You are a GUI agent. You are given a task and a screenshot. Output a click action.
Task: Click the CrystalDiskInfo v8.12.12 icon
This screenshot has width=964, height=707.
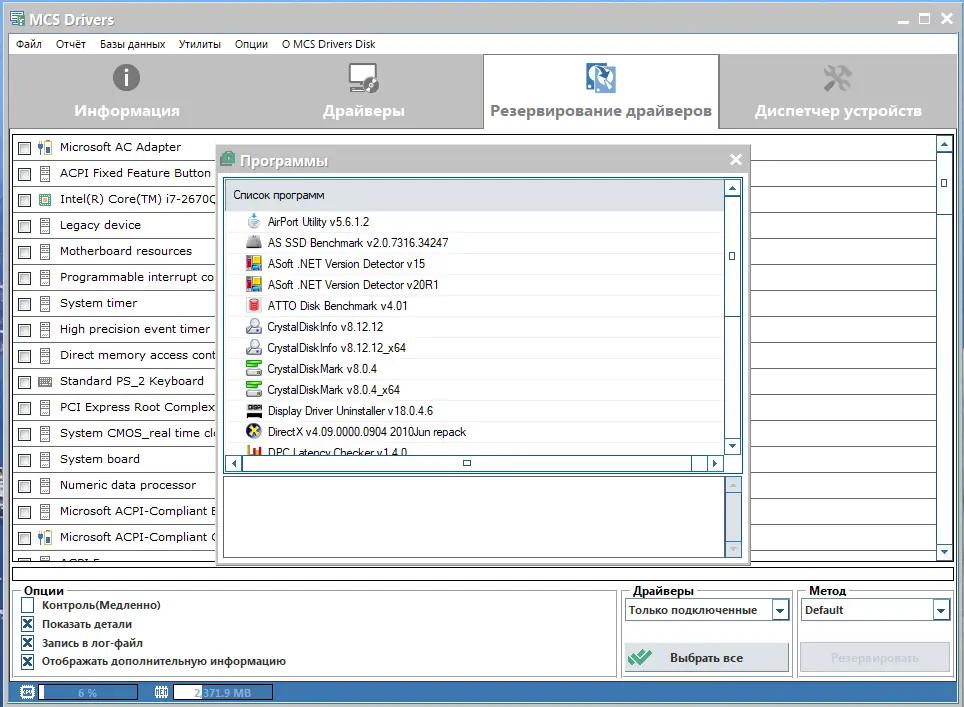point(253,326)
